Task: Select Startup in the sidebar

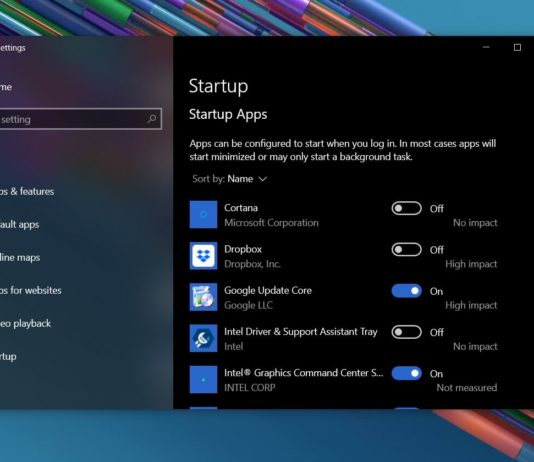Action: (8, 356)
